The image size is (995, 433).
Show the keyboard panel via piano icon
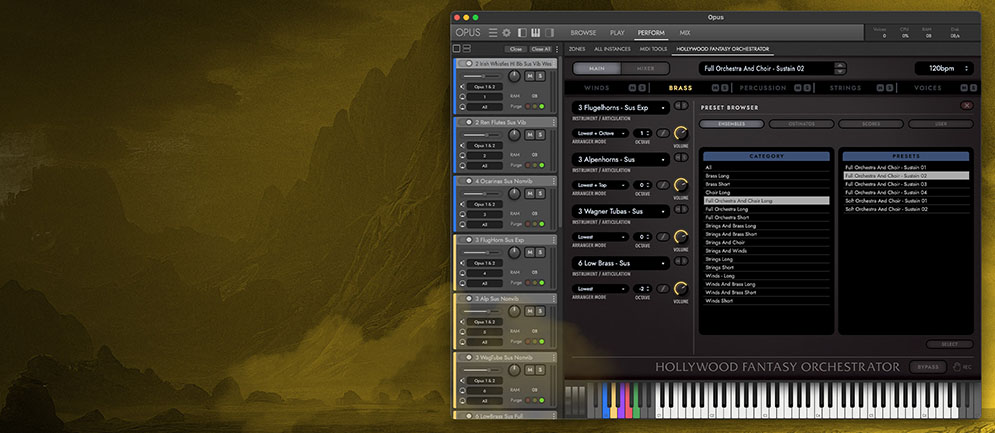[x=536, y=32]
